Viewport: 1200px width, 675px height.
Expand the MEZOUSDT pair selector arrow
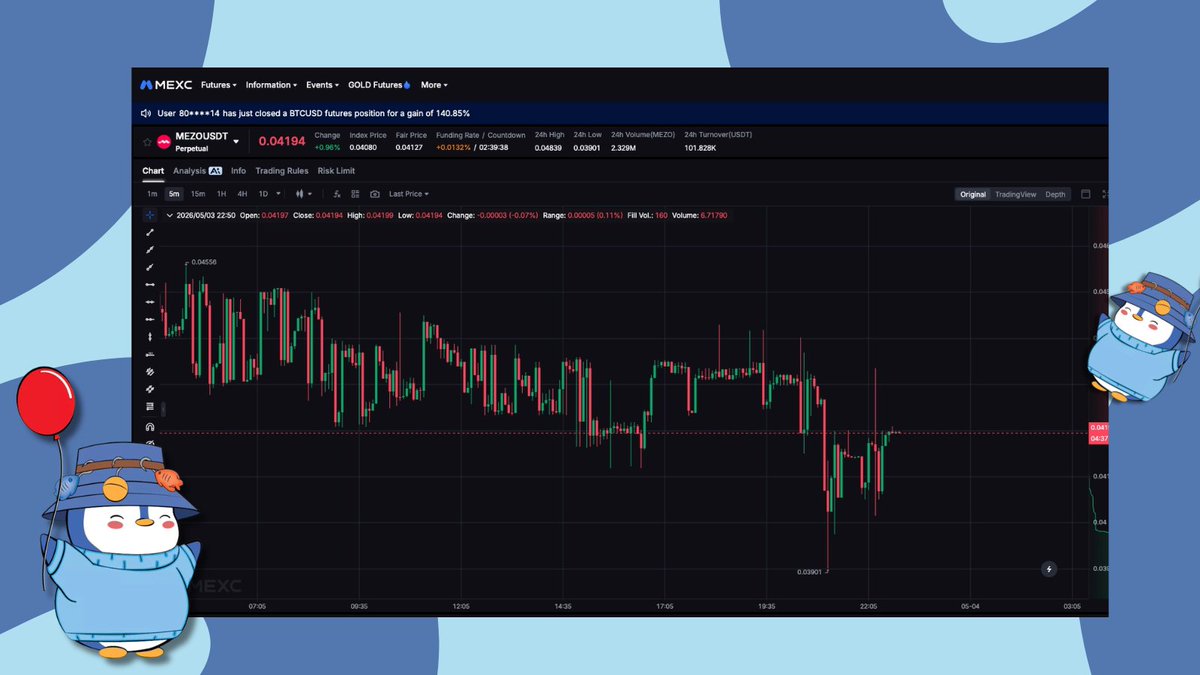tap(236, 142)
